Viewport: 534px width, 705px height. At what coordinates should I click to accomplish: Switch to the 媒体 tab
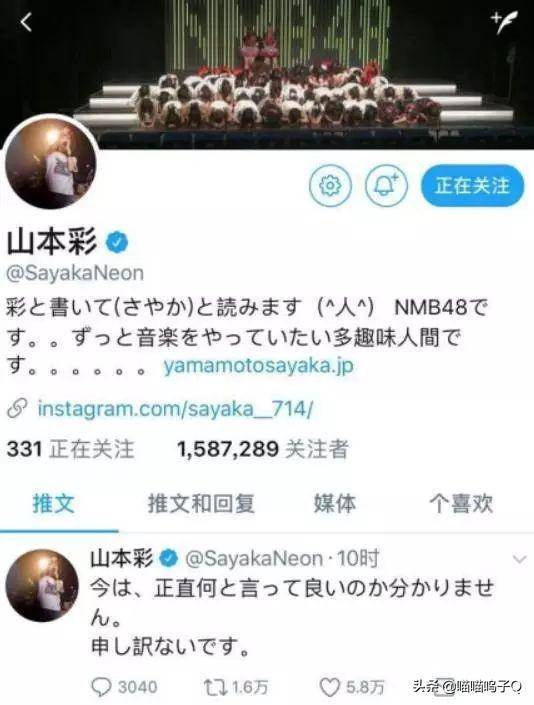pos(335,504)
